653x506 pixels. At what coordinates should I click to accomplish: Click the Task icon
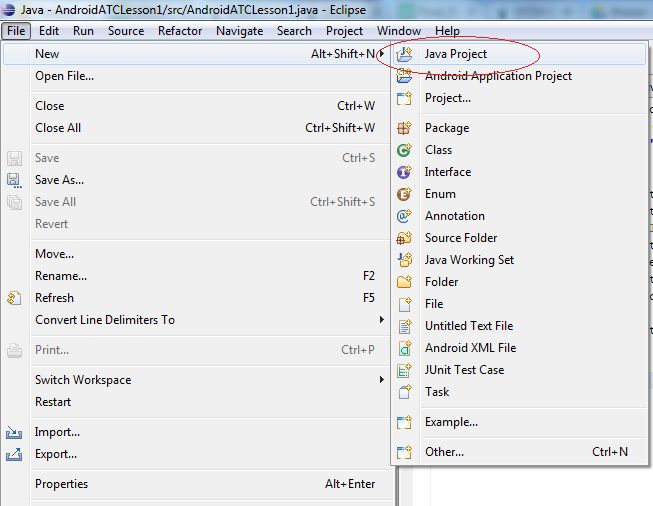tap(404, 392)
